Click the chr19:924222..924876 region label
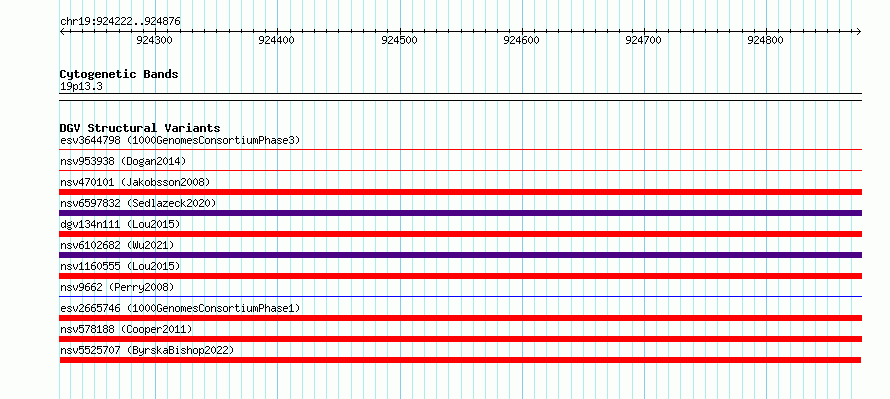This screenshot has width=890, height=399. [x=120, y=21]
